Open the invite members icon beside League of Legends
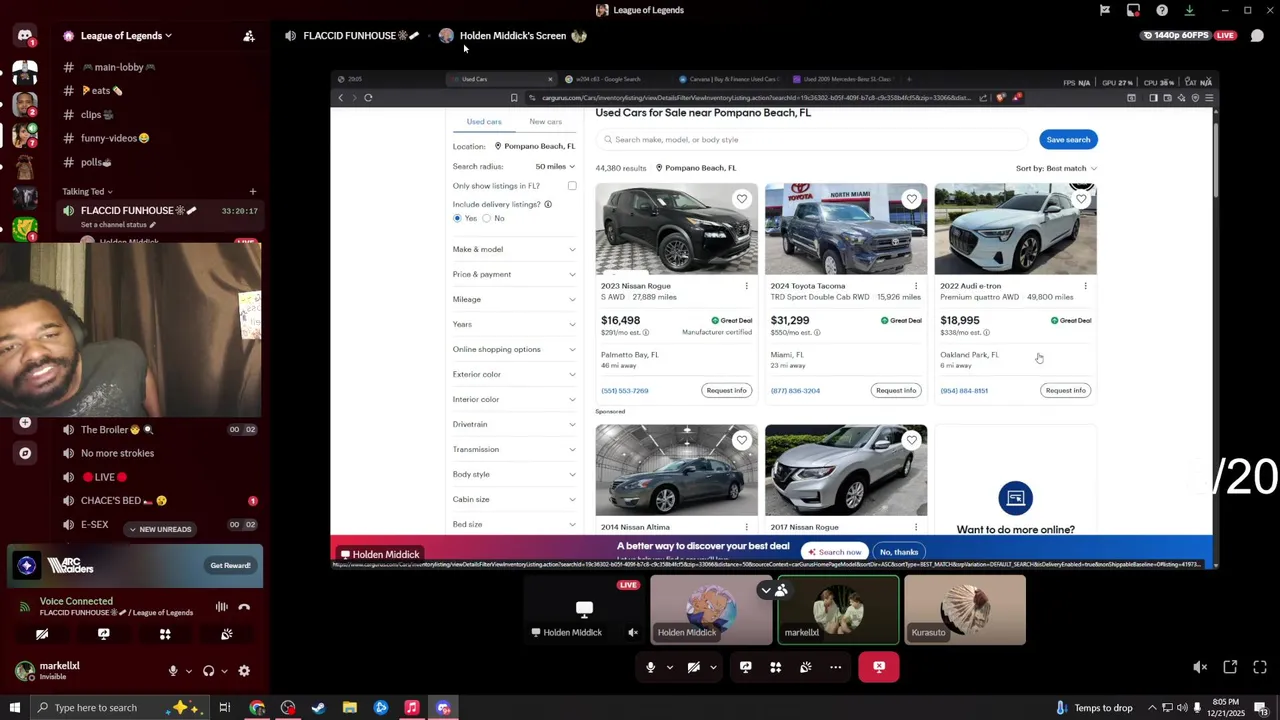 (249, 36)
